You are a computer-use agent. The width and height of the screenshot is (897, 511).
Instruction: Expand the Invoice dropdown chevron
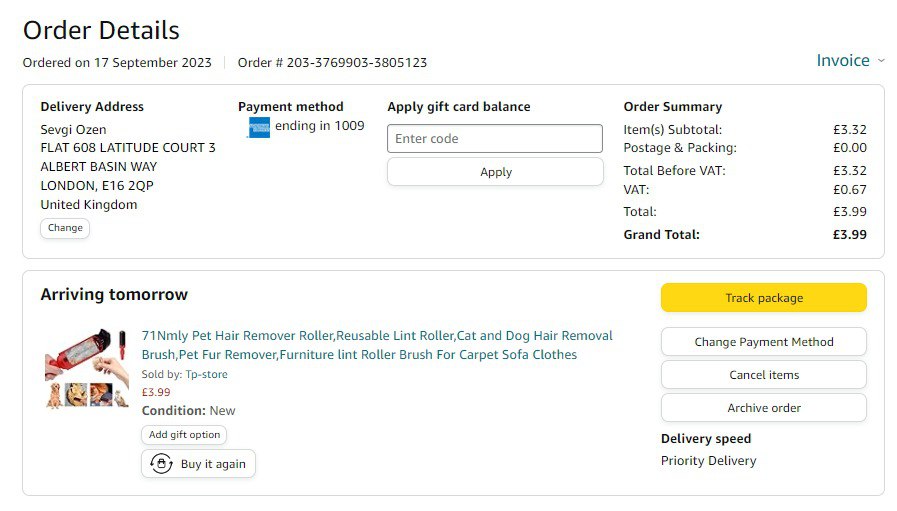pos(881,61)
